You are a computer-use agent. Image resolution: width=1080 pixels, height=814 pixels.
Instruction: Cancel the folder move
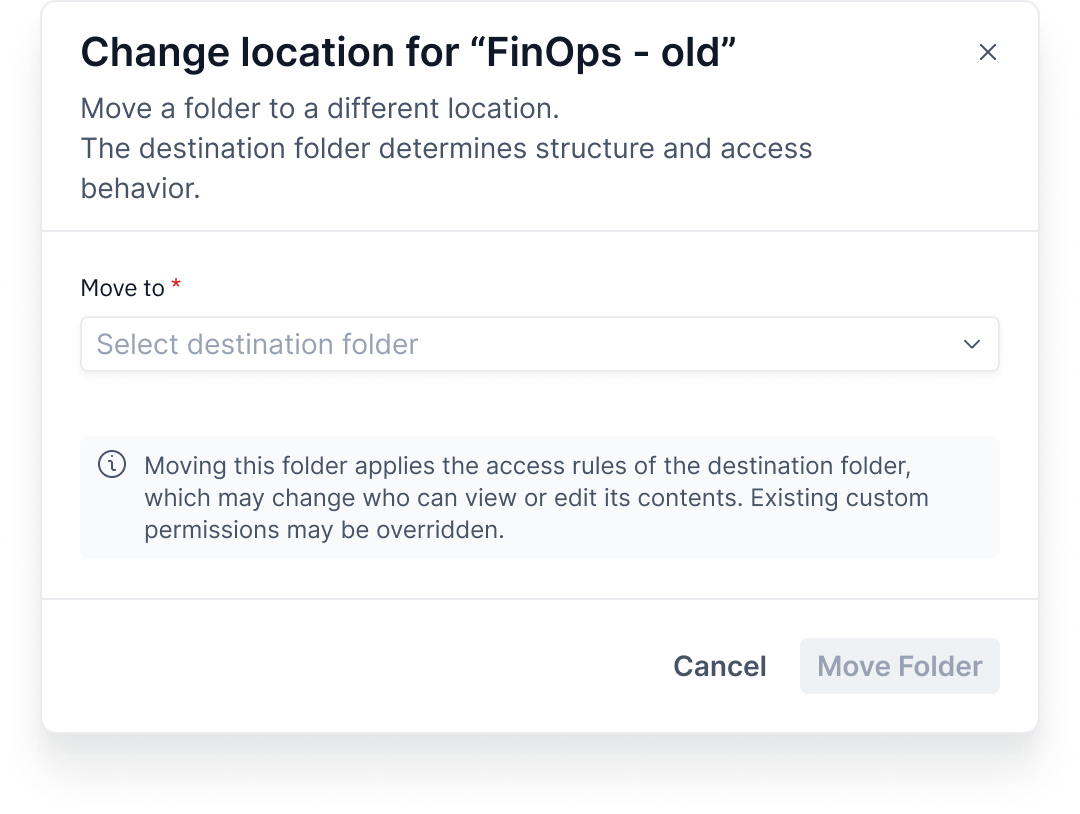tap(719, 666)
